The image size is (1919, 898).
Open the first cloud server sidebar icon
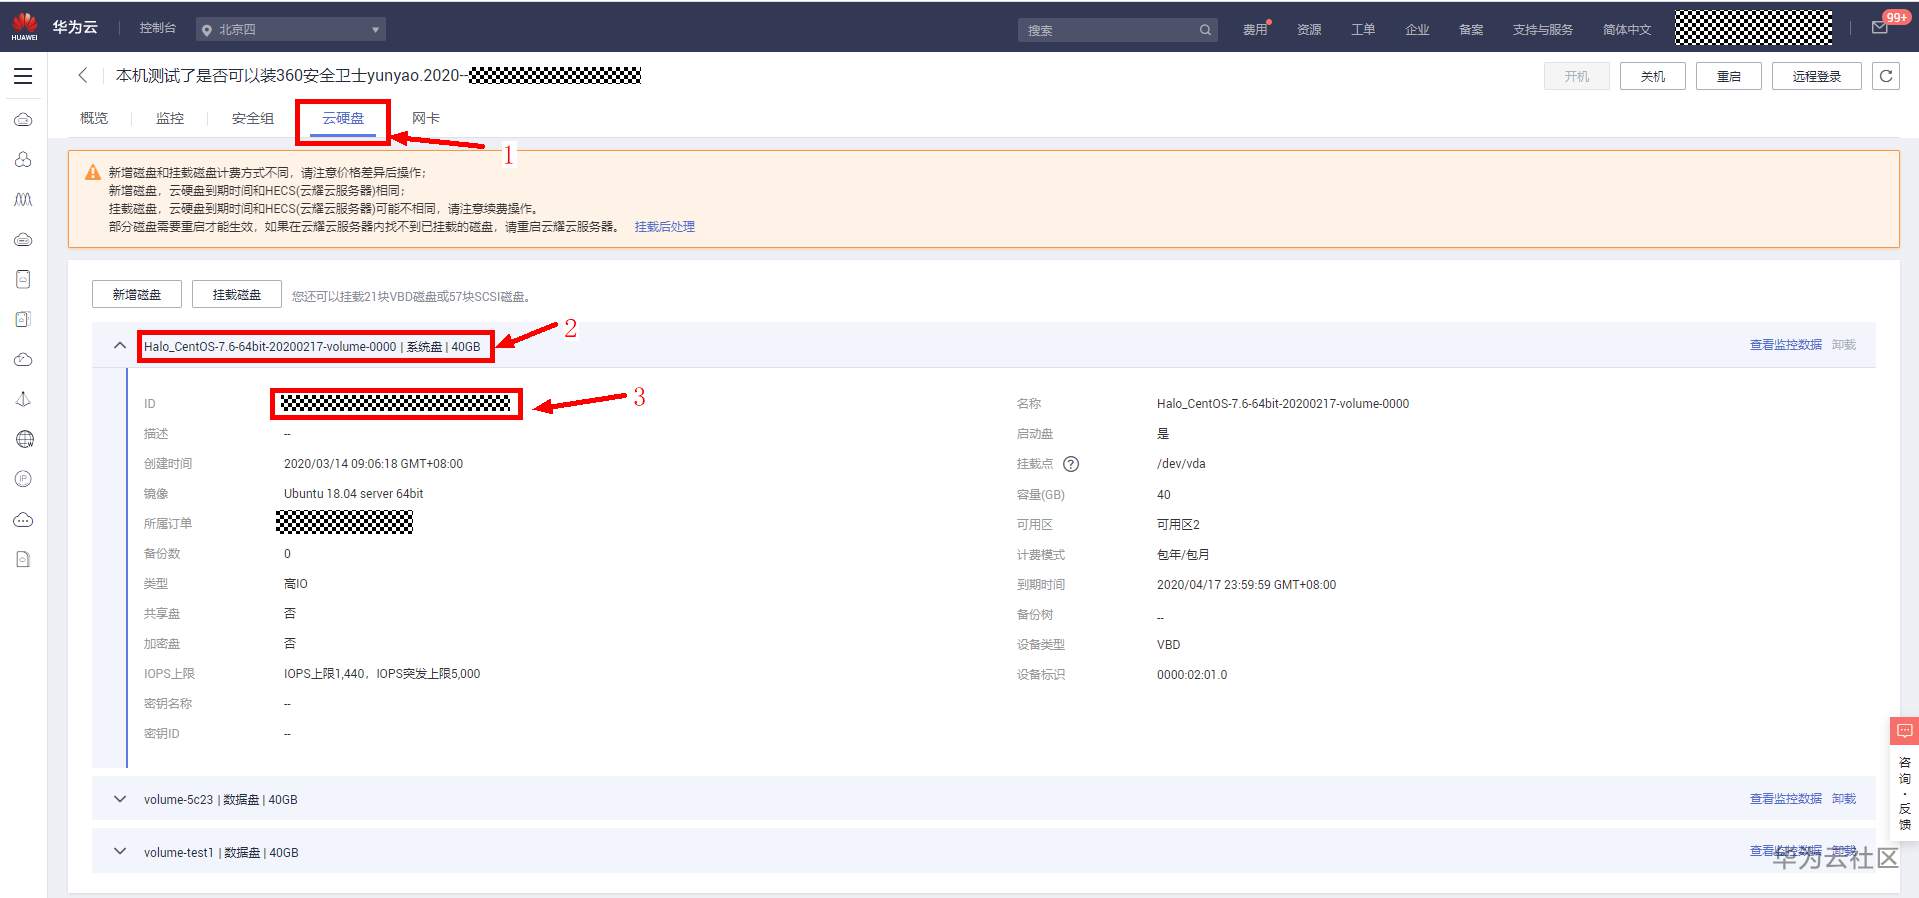click(x=23, y=120)
